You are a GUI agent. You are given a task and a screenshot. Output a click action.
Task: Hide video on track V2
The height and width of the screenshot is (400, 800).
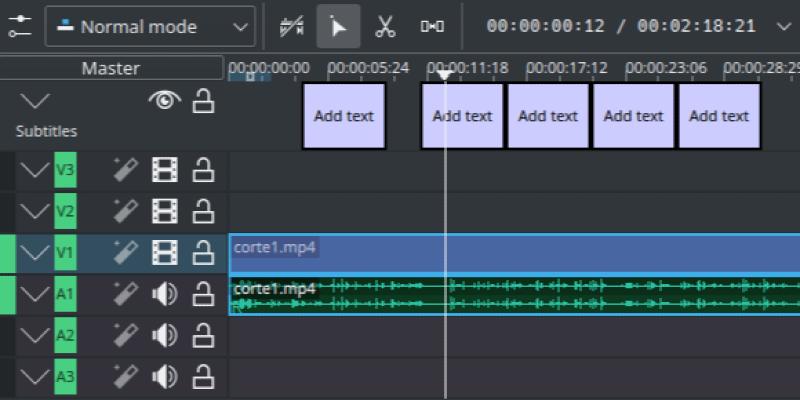165,212
